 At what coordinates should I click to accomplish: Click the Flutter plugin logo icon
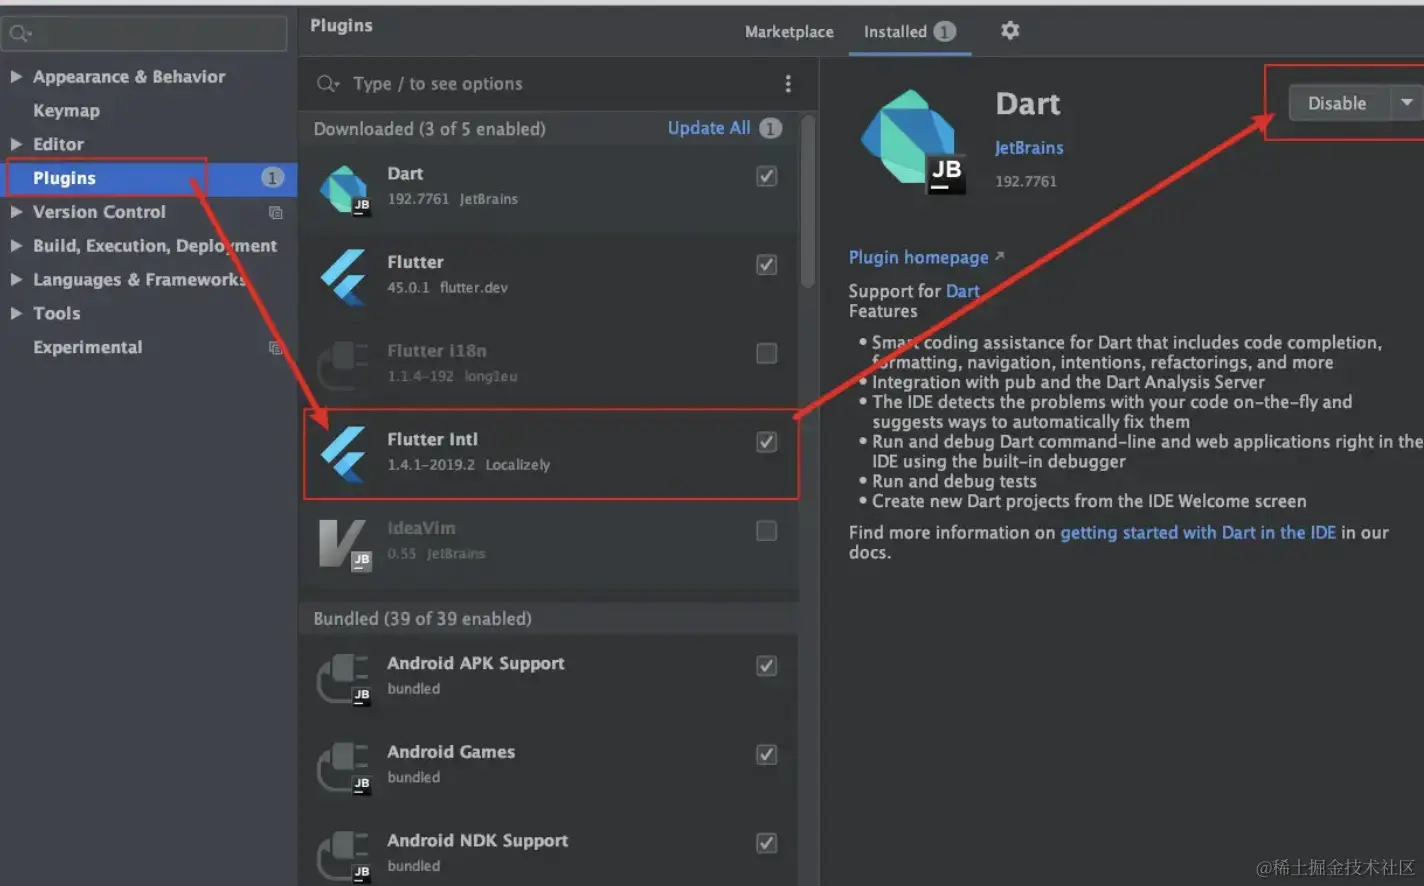(343, 277)
